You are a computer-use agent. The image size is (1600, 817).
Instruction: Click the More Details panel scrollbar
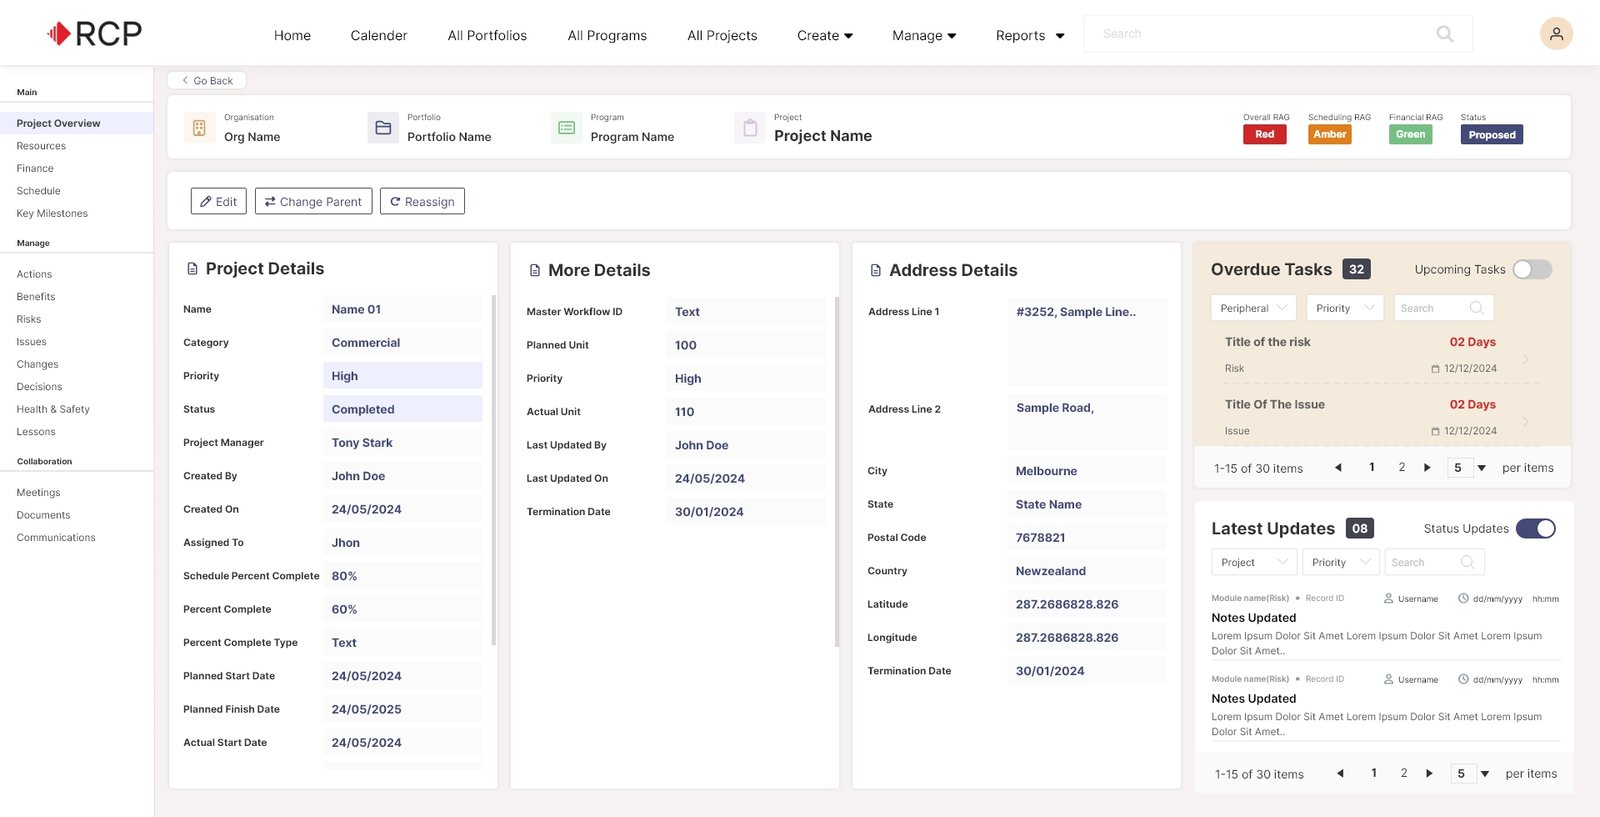(x=836, y=472)
